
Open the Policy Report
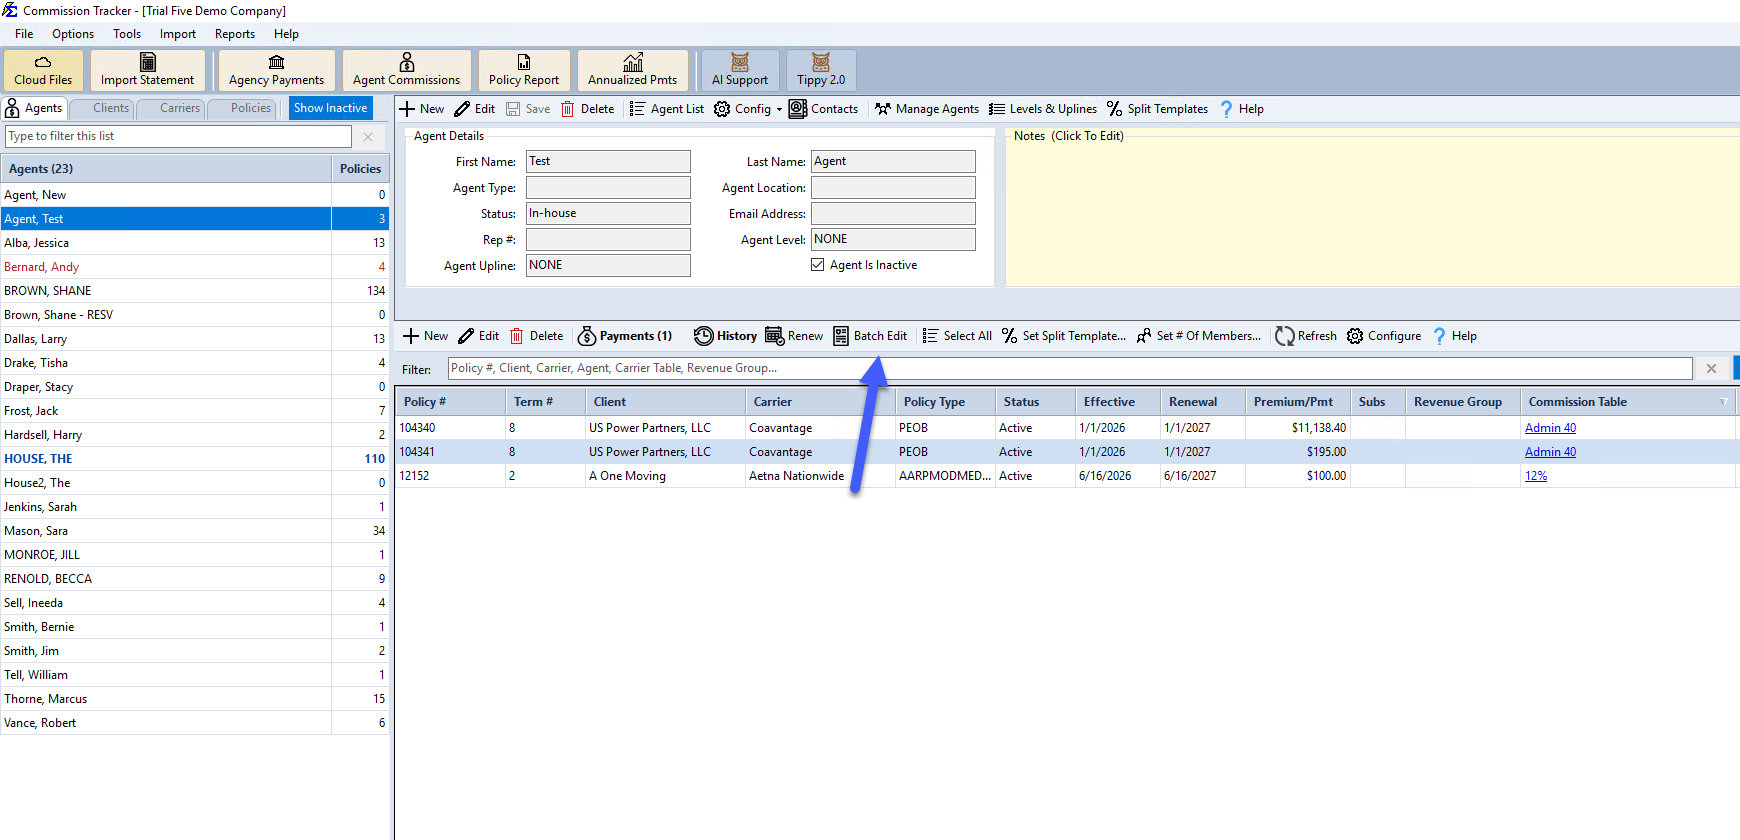pyautogui.click(x=524, y=71)
